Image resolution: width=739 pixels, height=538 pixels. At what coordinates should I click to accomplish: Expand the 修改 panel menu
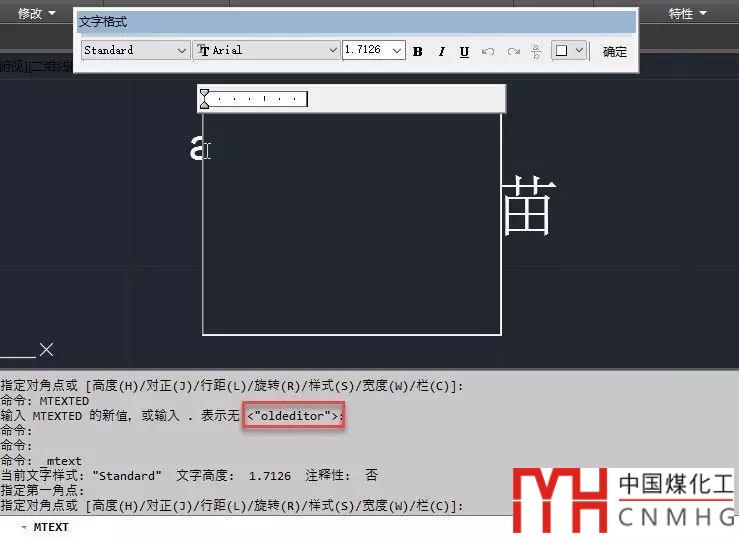37,13
